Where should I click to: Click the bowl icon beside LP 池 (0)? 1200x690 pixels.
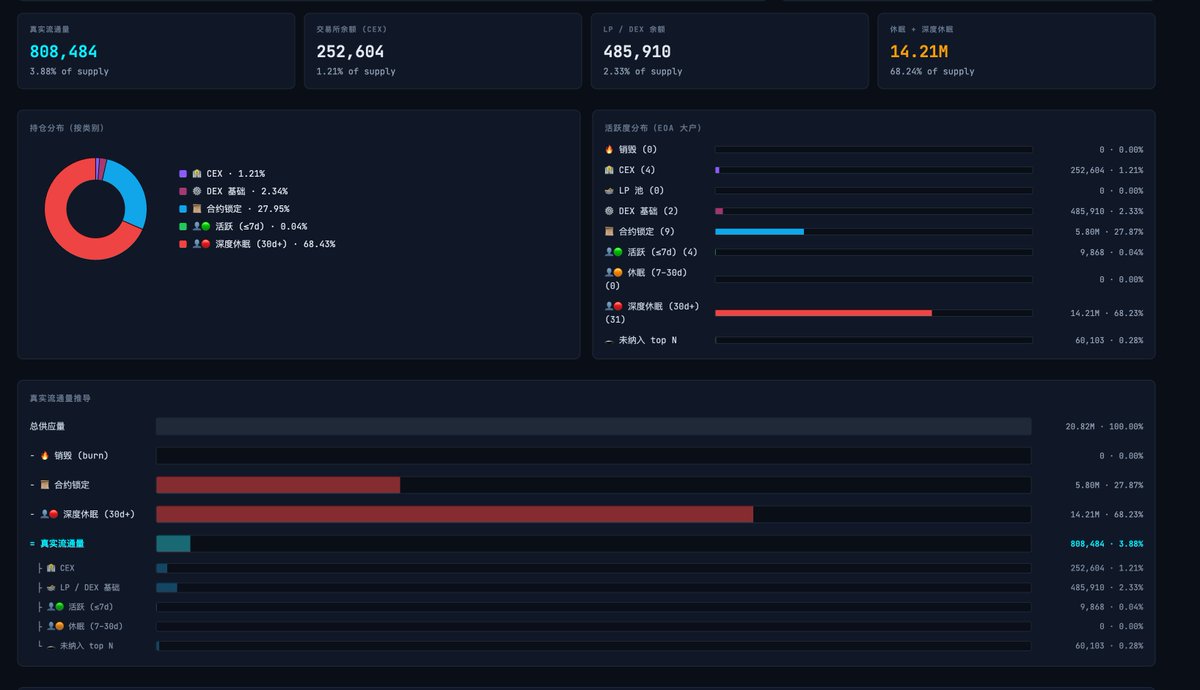pos(609,190)
